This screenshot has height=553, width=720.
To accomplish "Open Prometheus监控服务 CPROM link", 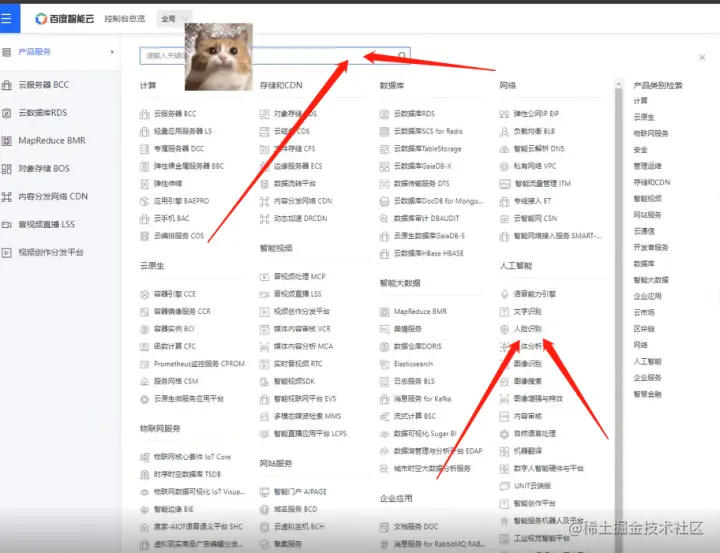I will click(x=199, y=364).
